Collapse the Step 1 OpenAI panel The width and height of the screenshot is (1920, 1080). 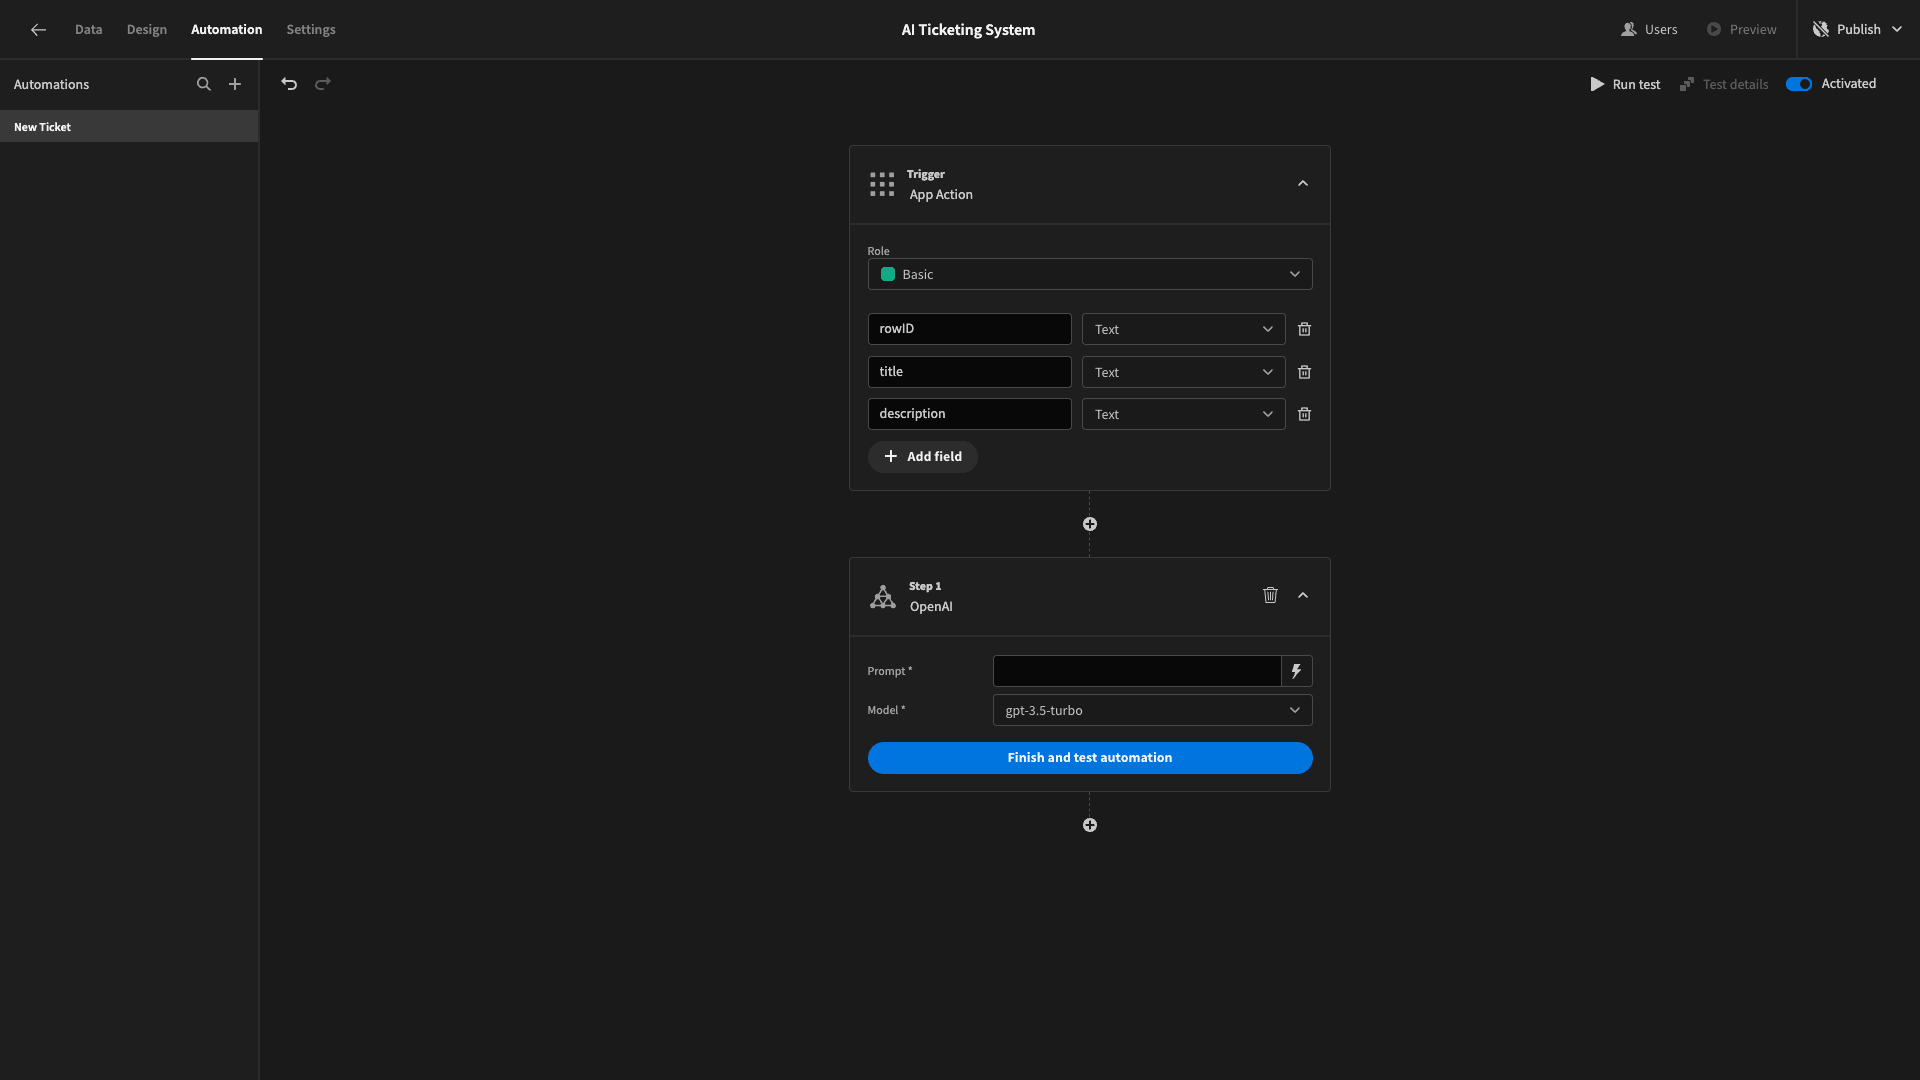click(1303, 595)
